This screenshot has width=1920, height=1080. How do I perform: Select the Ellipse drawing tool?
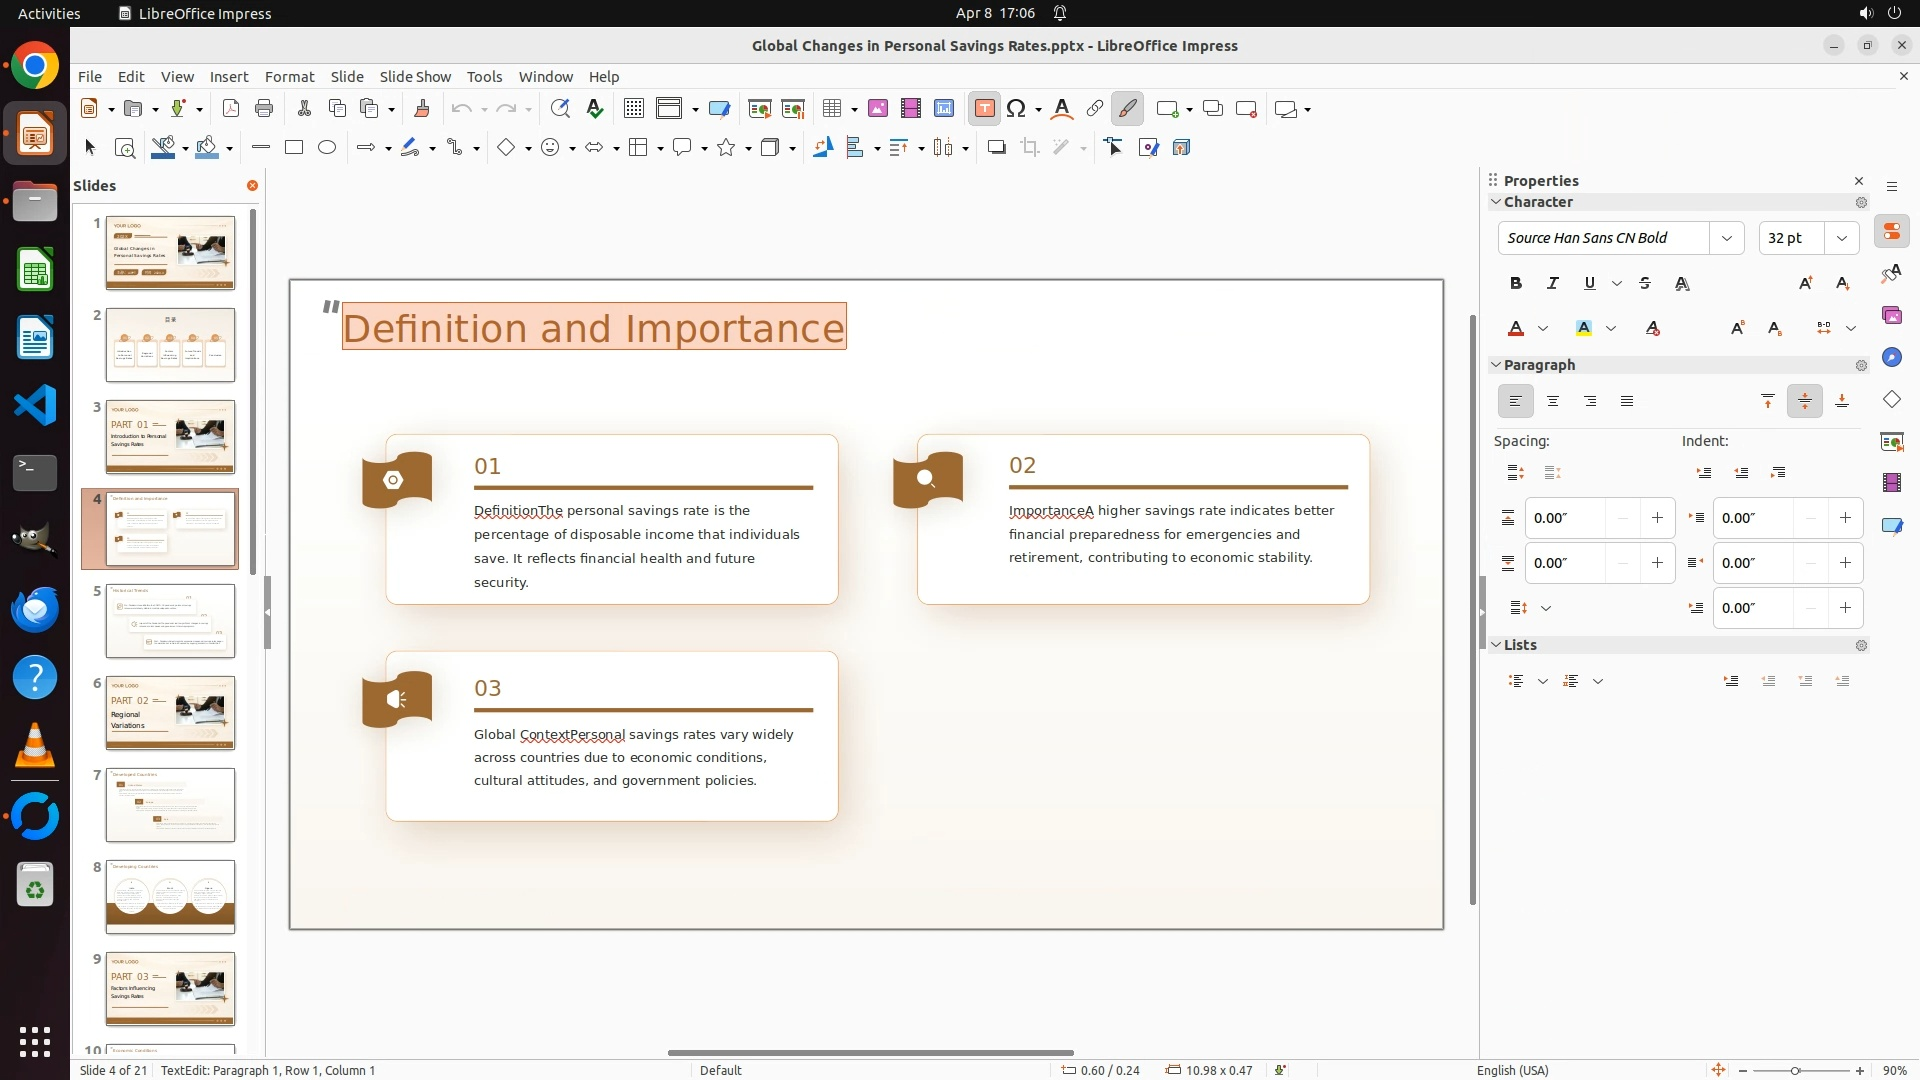pyautogui.click(x=327, y=148)
